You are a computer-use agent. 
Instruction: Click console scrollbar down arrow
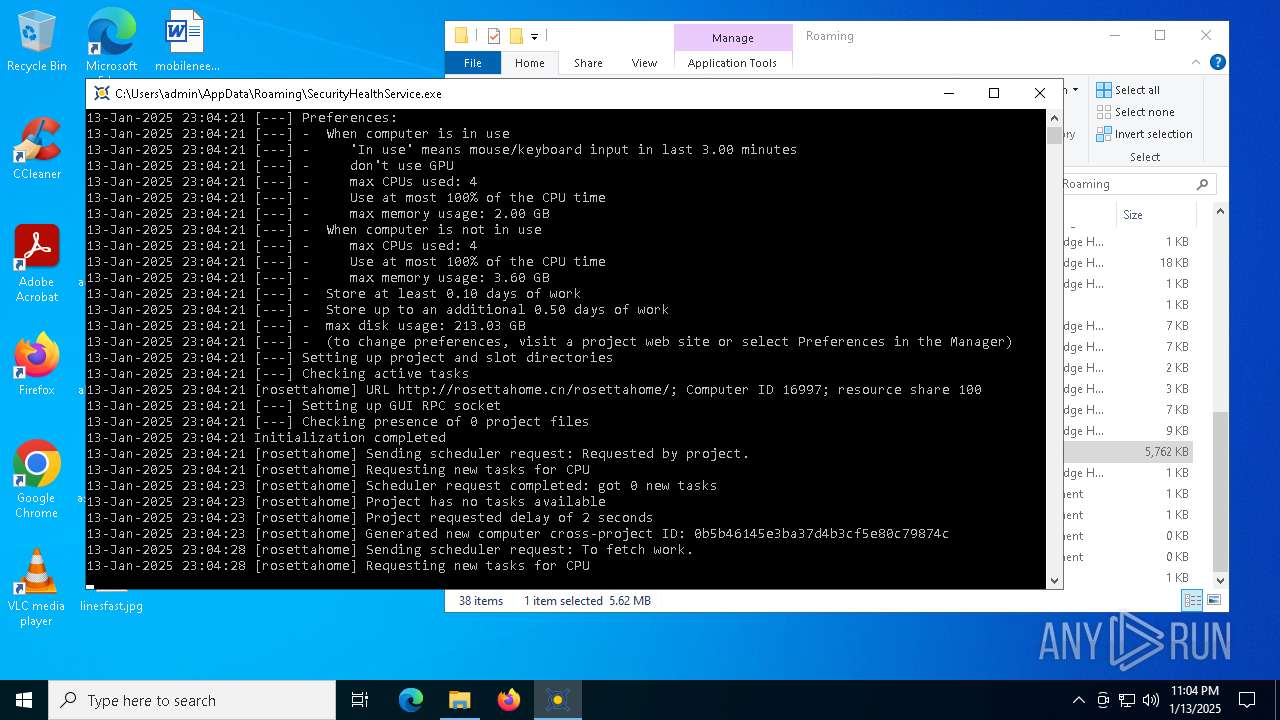coord(1054,581)
